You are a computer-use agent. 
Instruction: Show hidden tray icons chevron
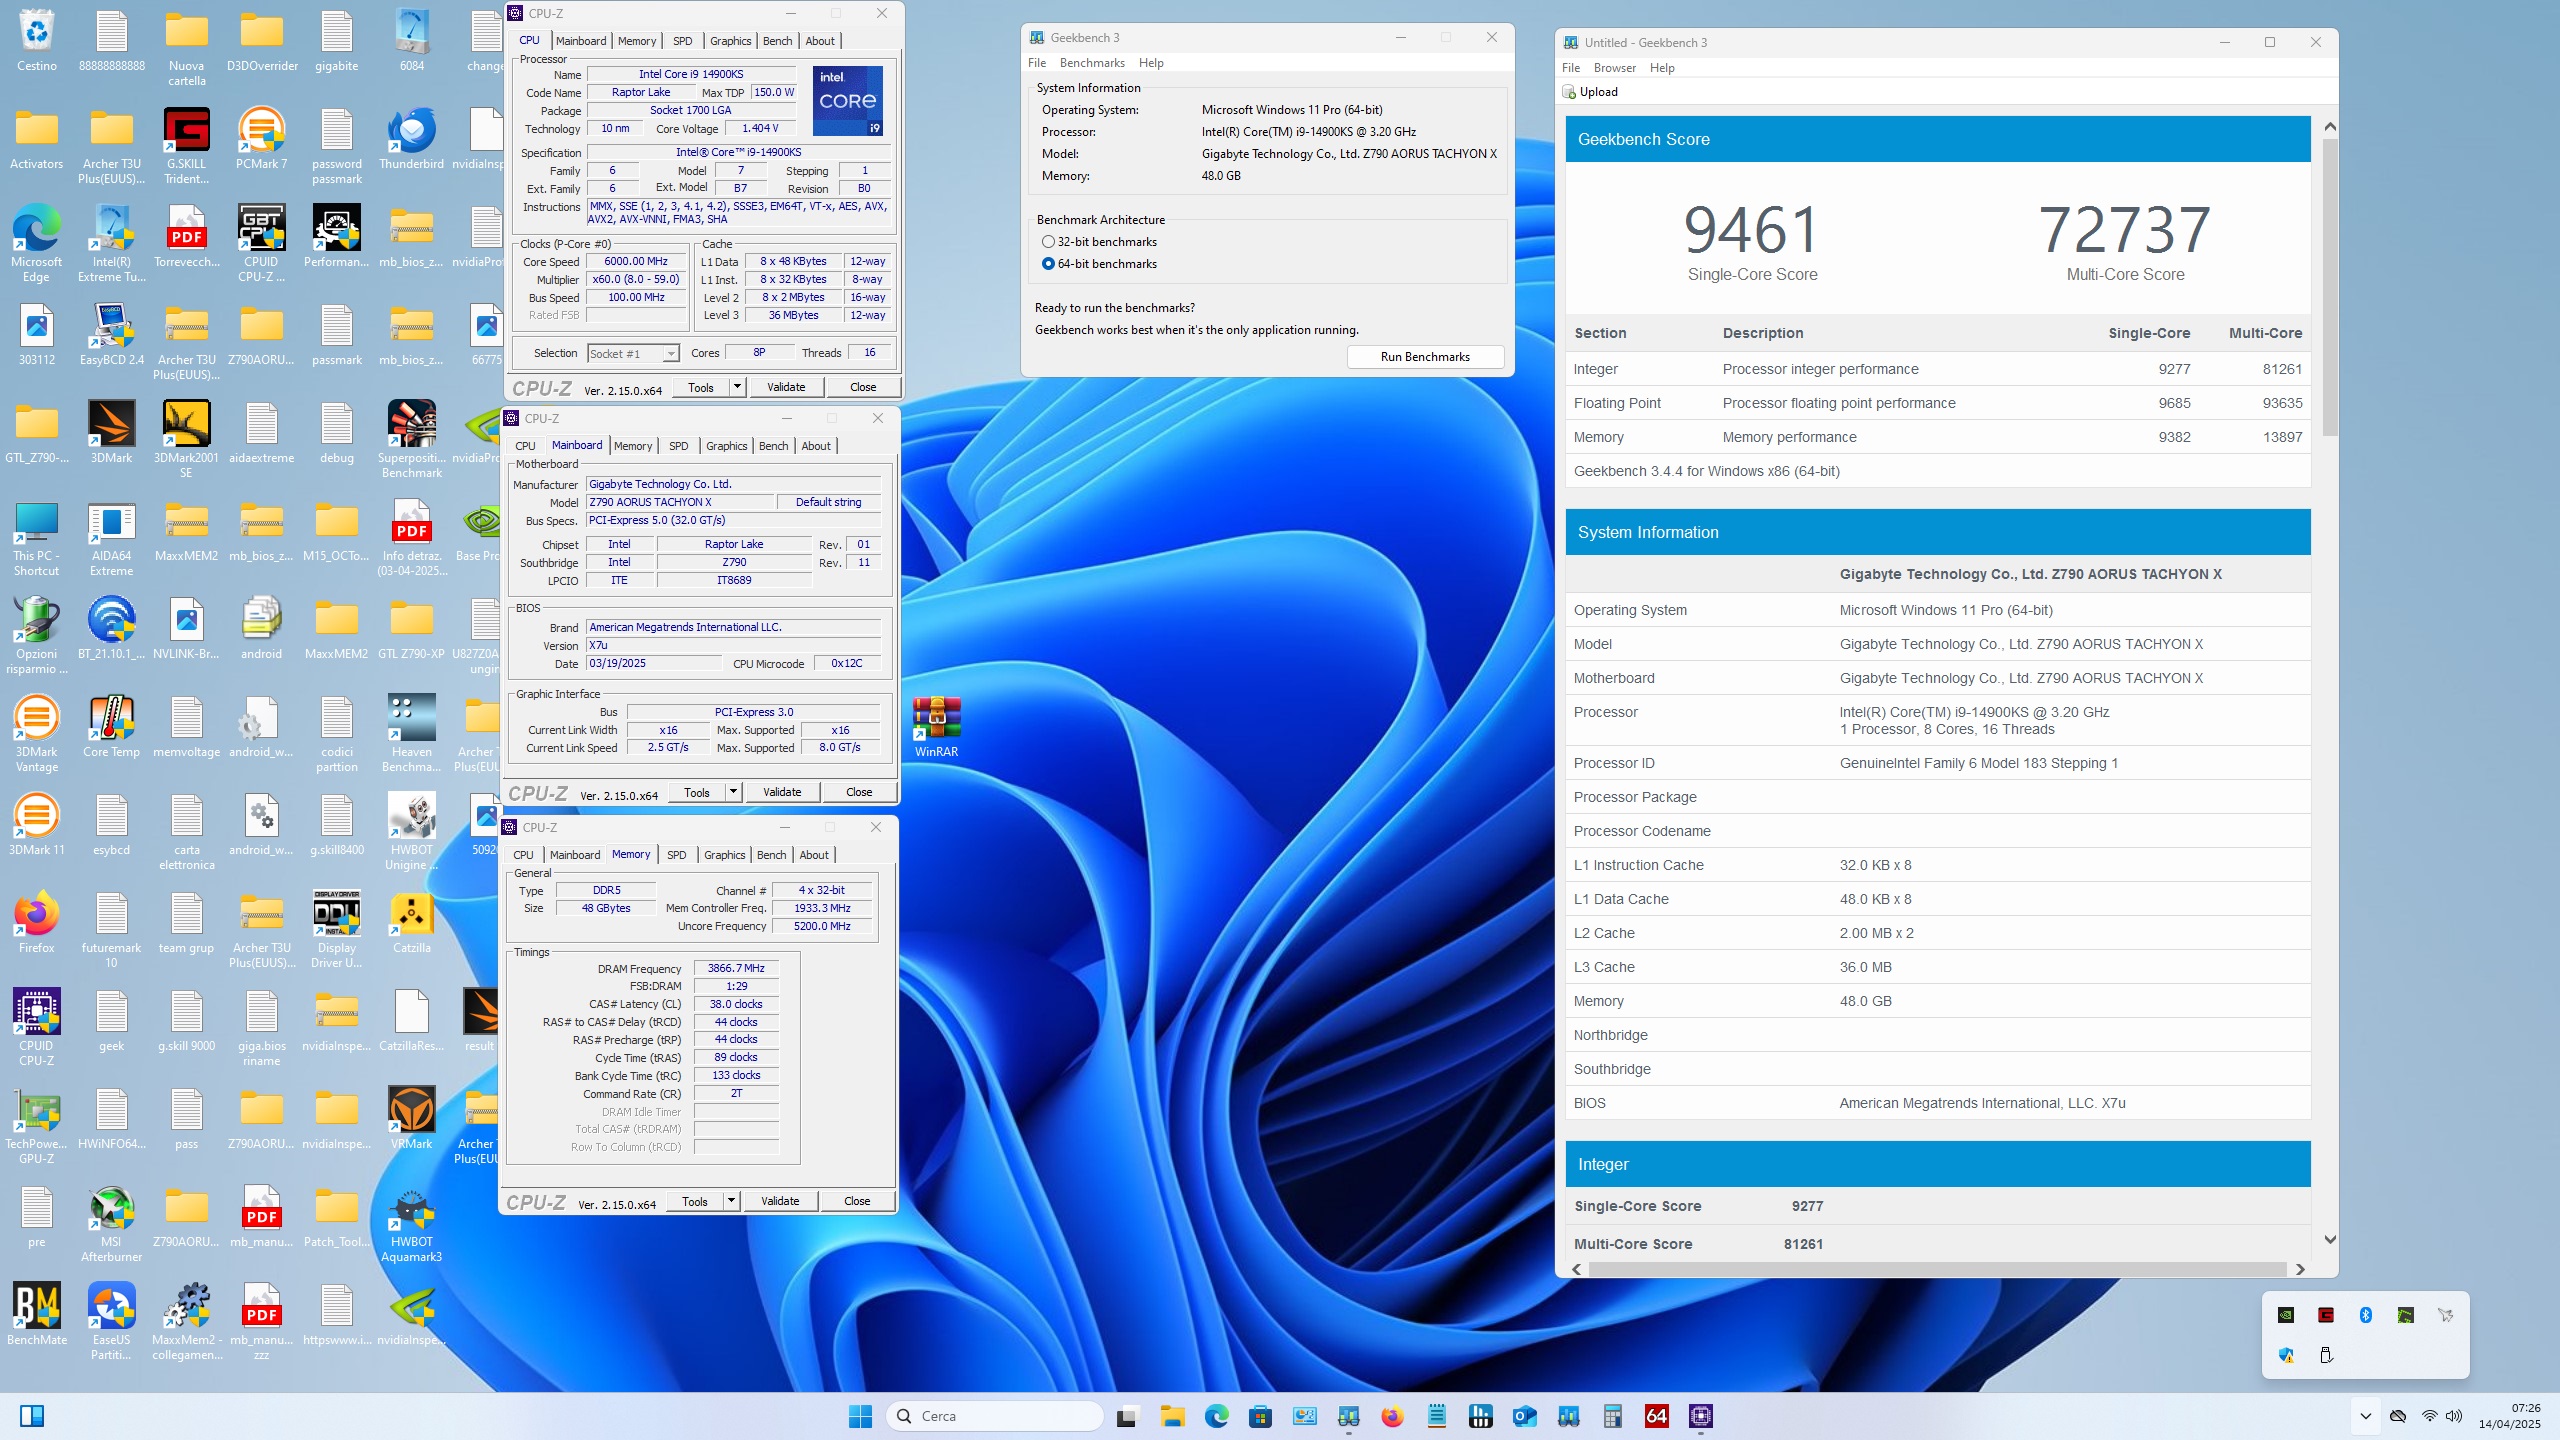pos(2365,1416)
